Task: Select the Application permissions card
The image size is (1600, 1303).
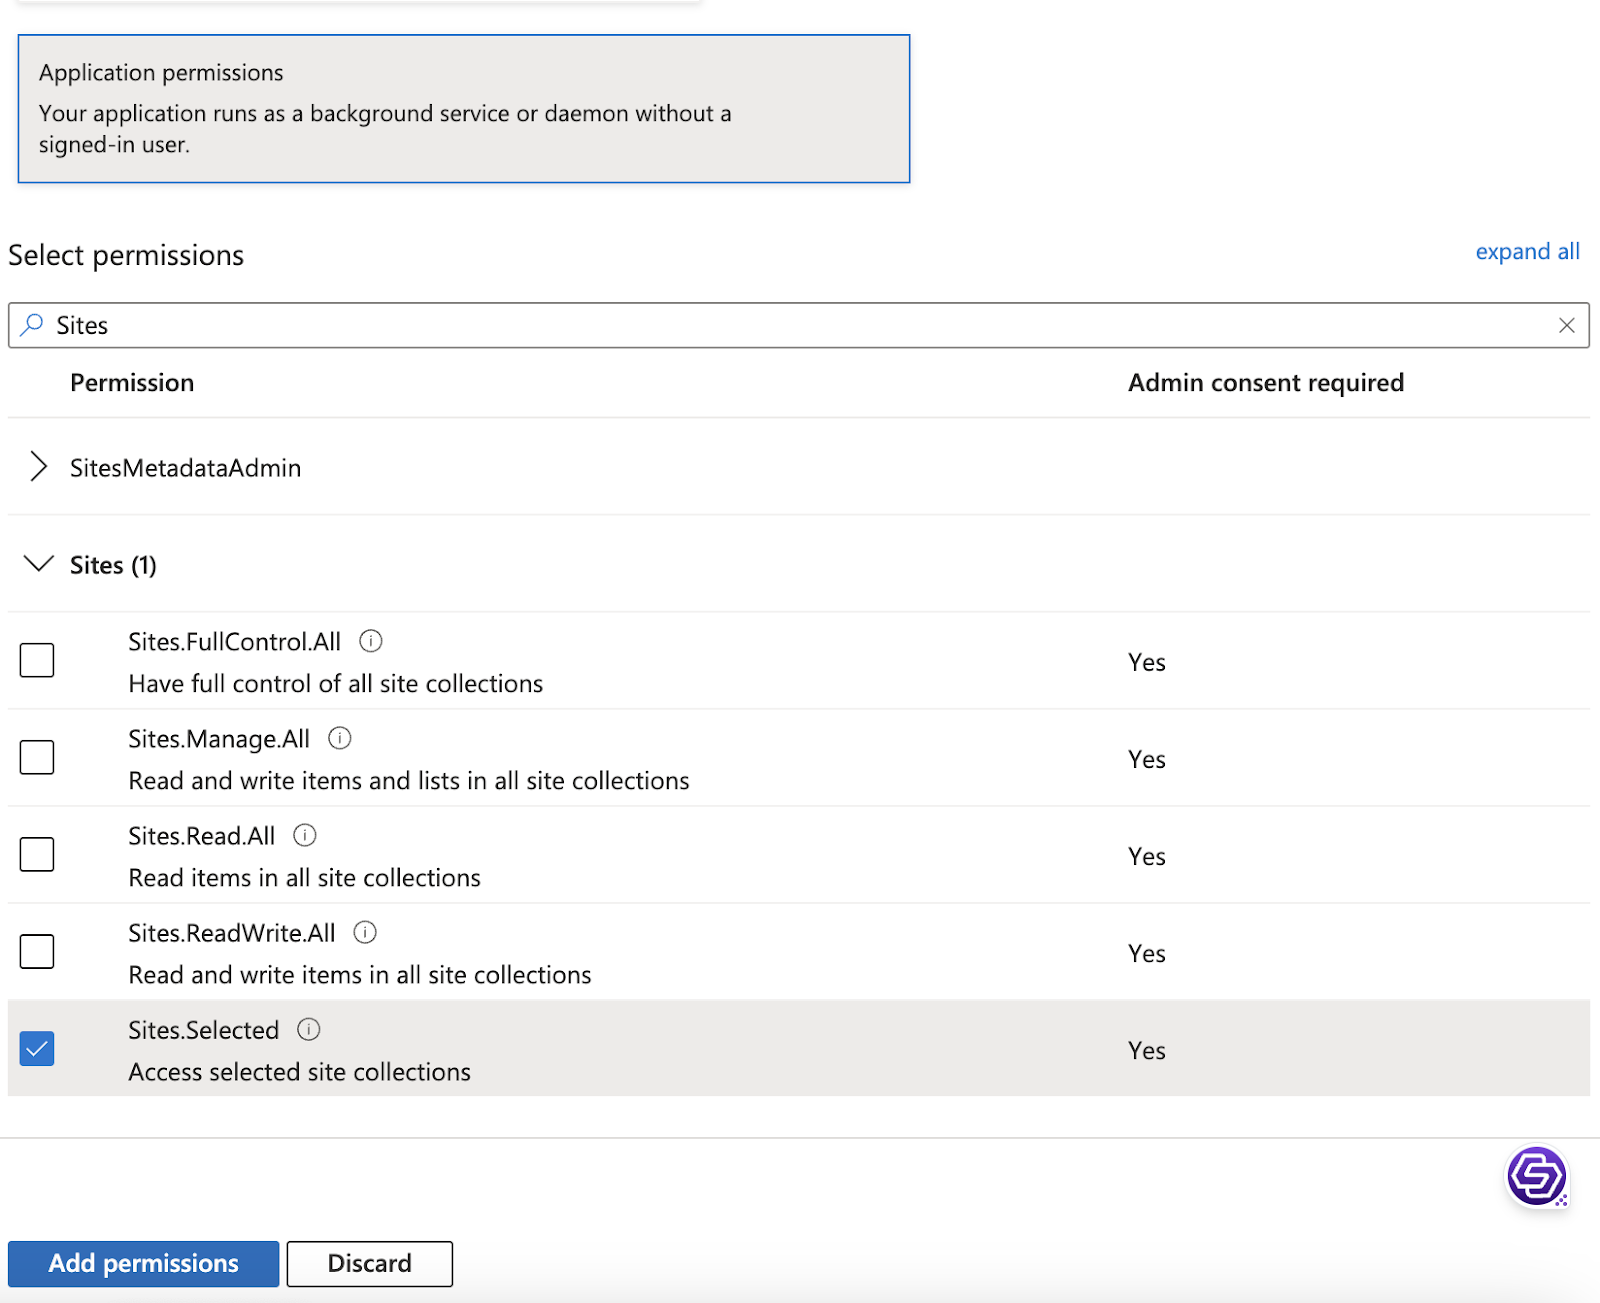Action: 463,109
